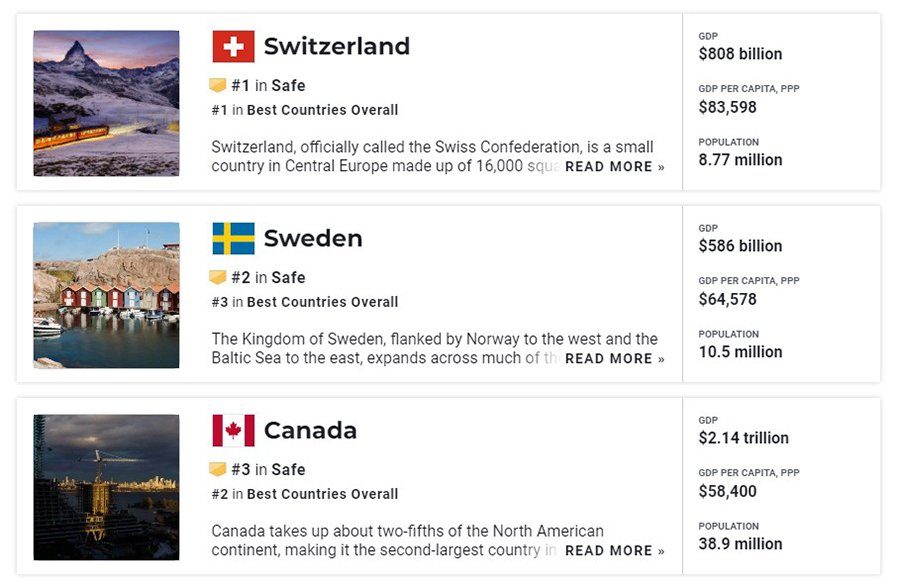900x587 pixels.
Task: Expand Switzerland description with Read More
Action: point(614,167)
